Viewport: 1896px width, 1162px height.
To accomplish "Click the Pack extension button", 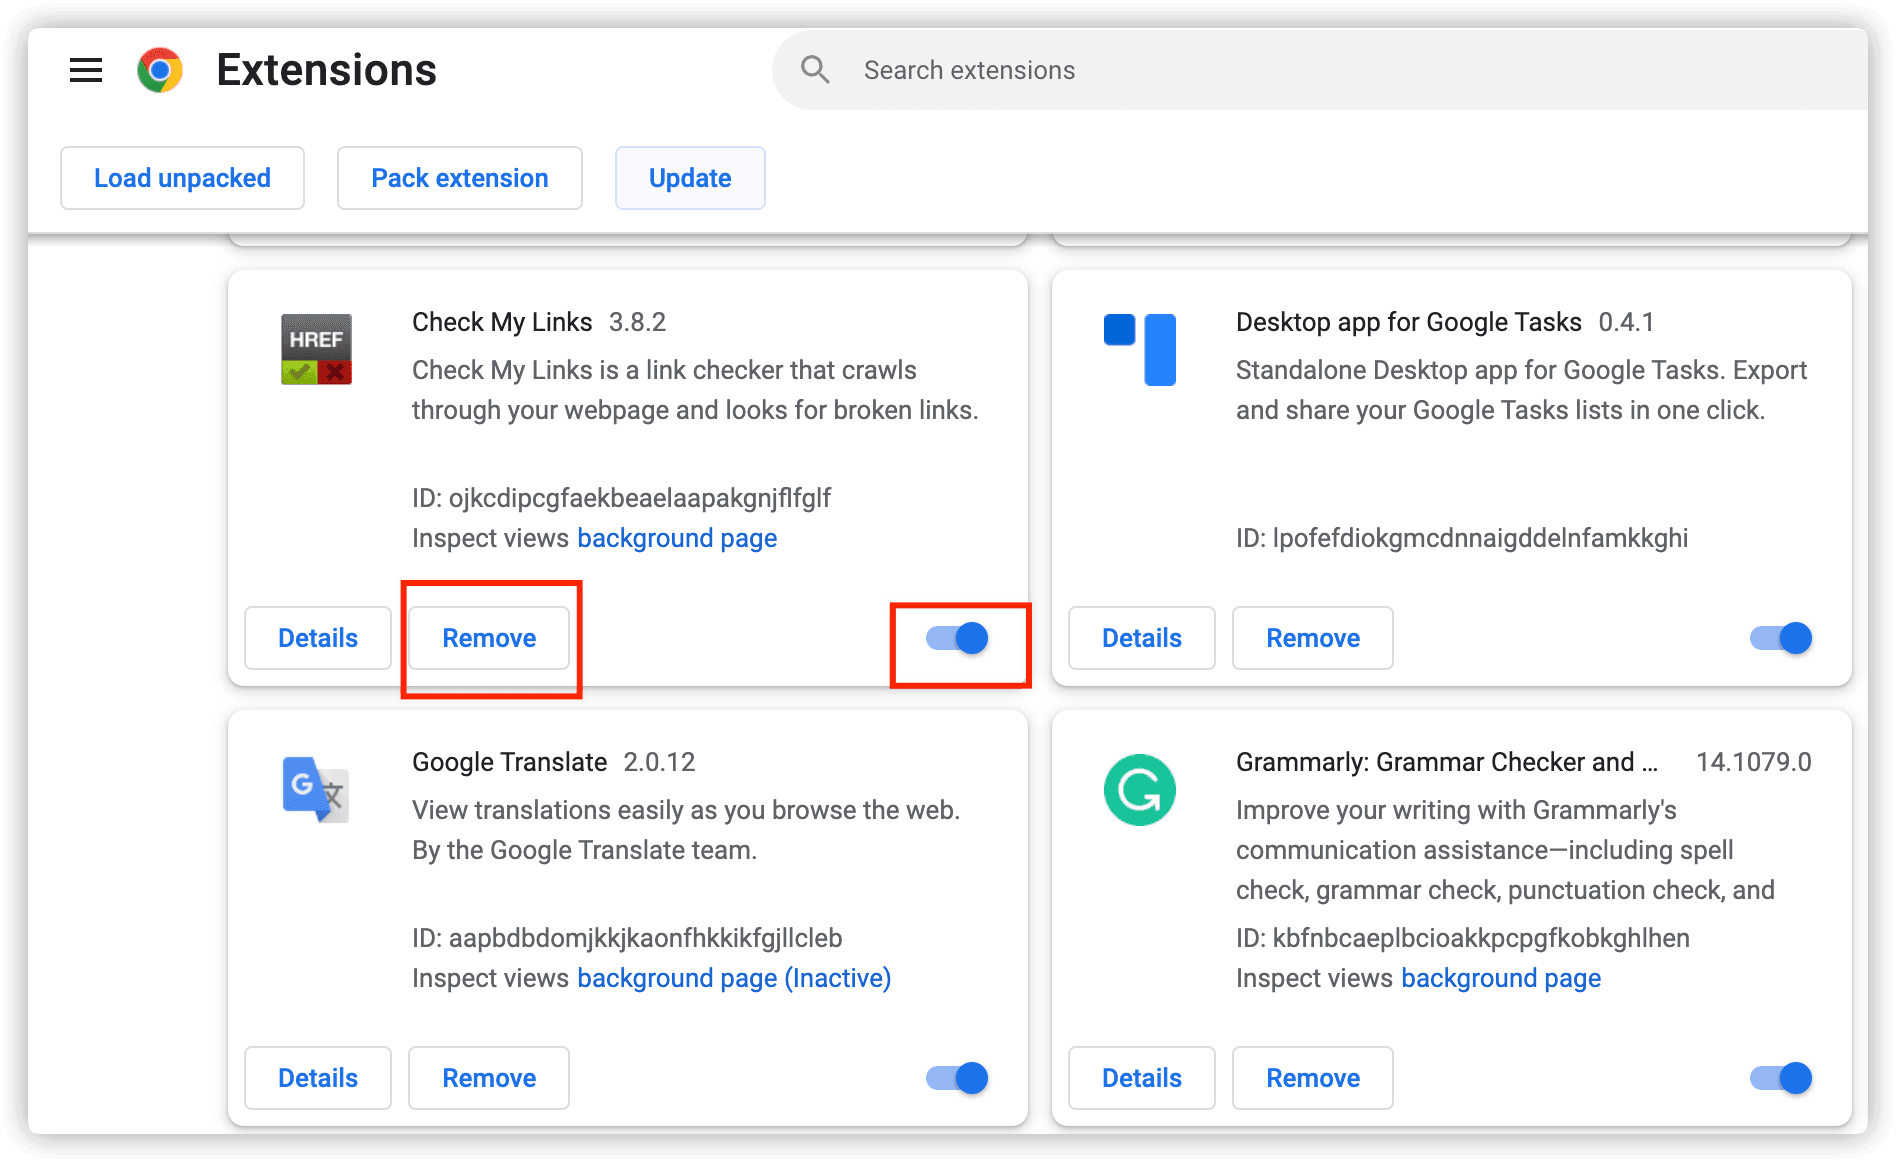I will tap(459, 178).
